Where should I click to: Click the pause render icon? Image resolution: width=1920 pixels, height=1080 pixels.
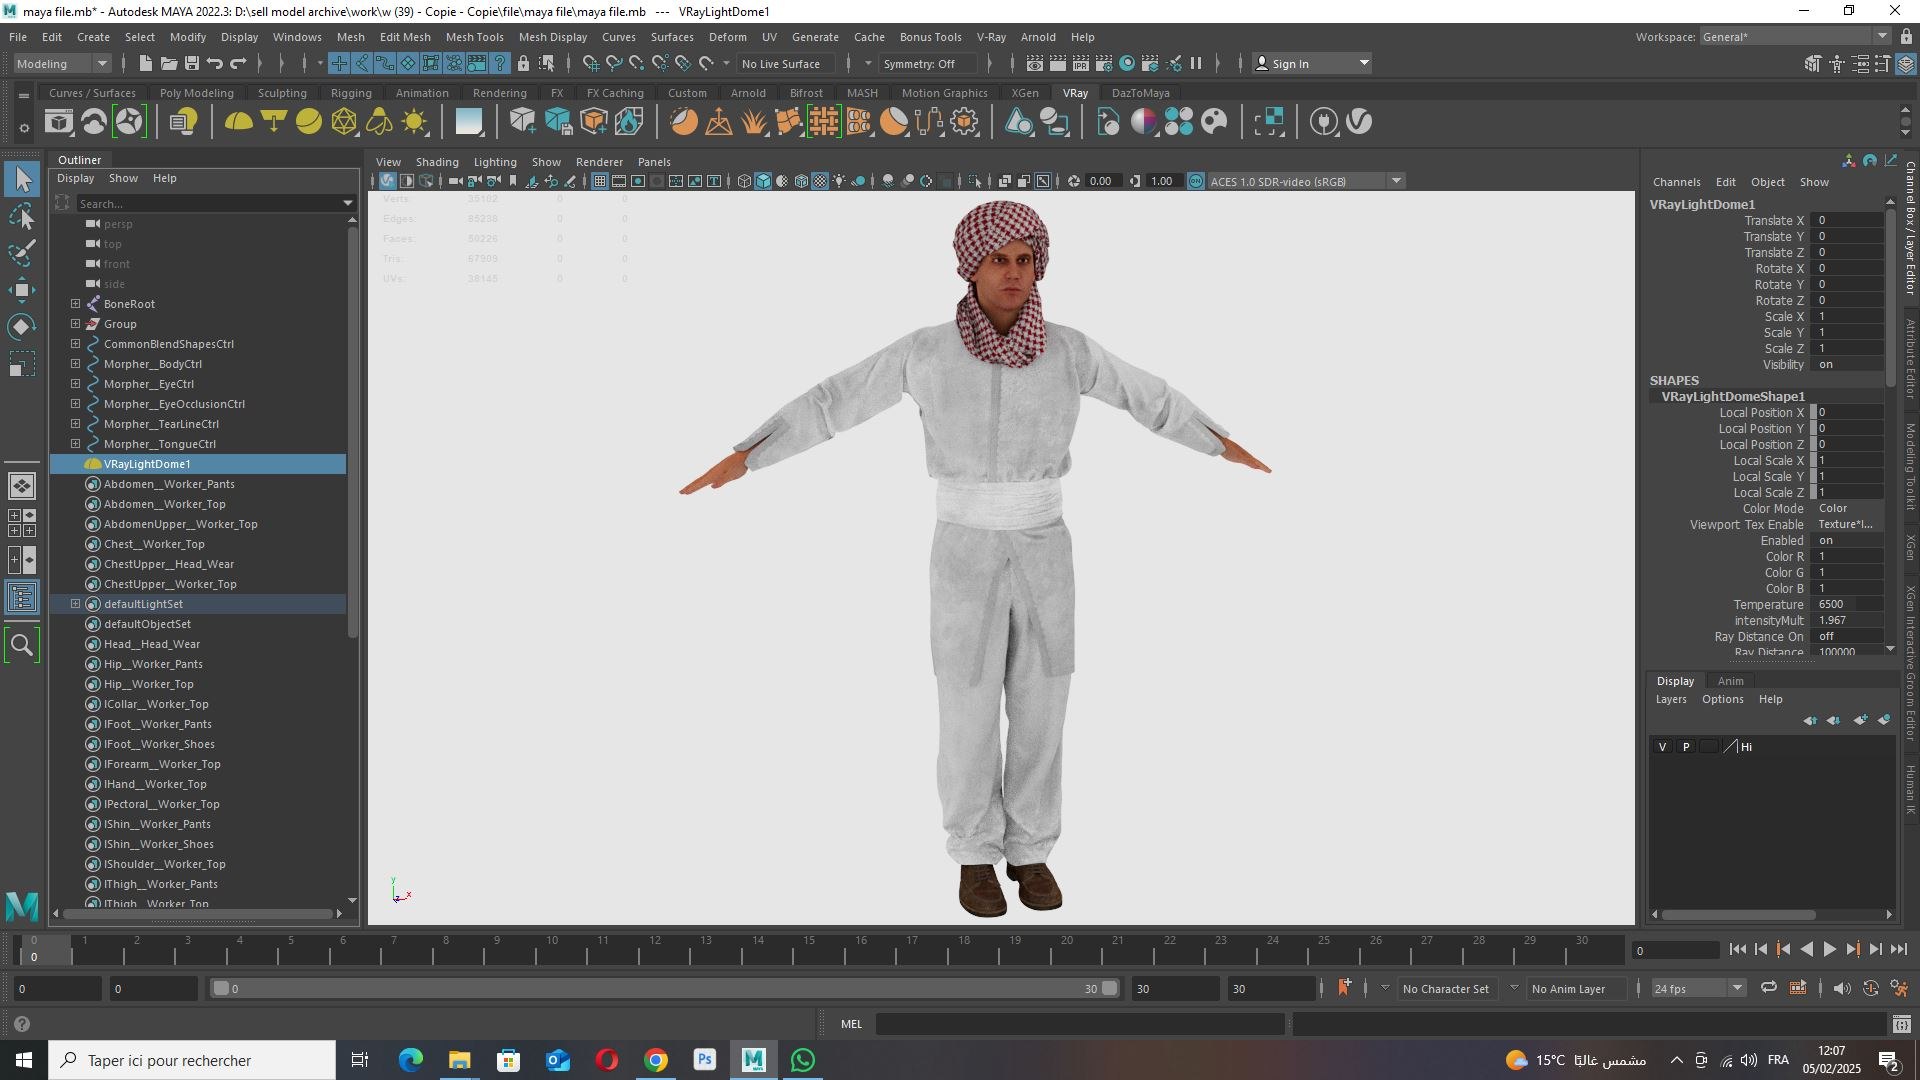pyautogui.click(x=1196, y=64)
